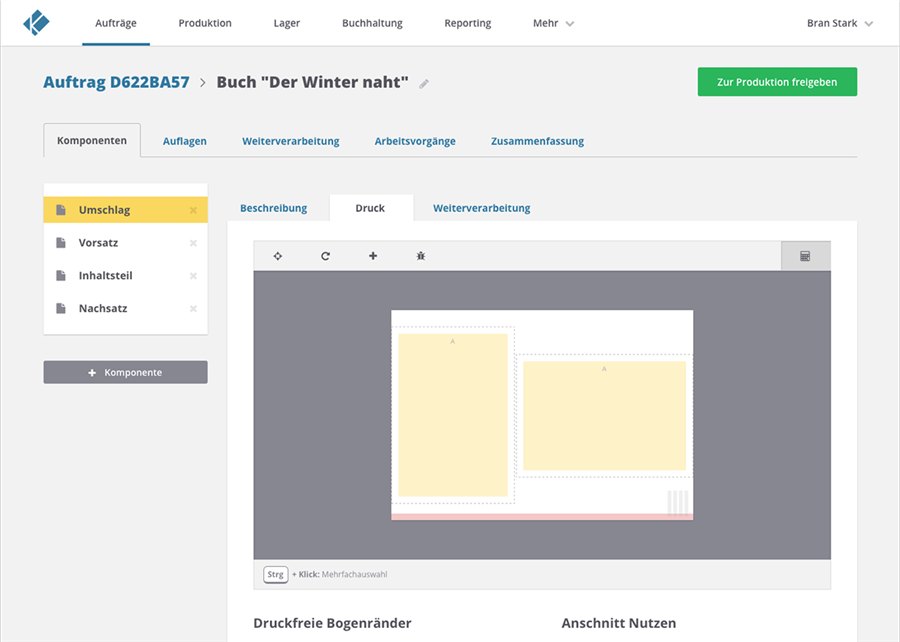Switch to the Arbeitsvorgänge tab
Image resolution: width=900 pixels, height=642 pixels.
coord(415,141)
